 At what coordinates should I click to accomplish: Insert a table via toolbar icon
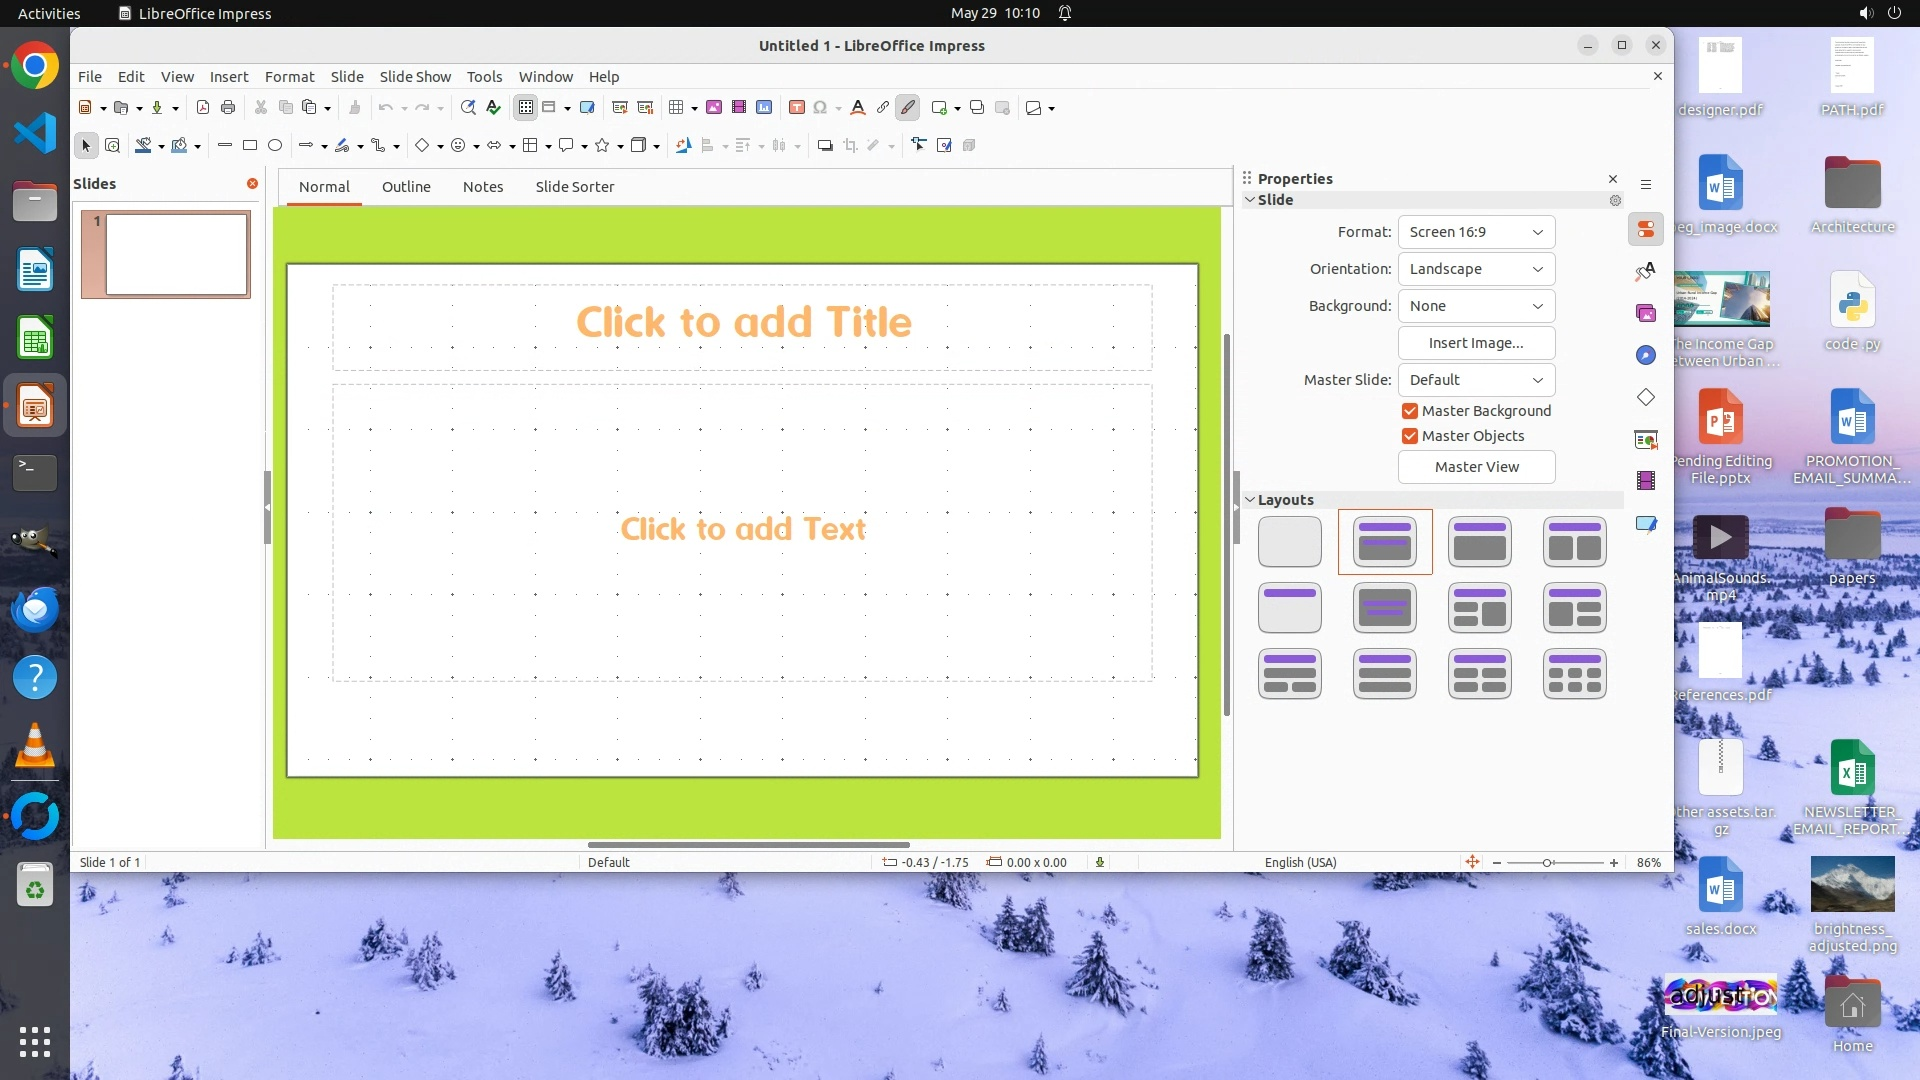pyautogui.click(x=677, y=108)
